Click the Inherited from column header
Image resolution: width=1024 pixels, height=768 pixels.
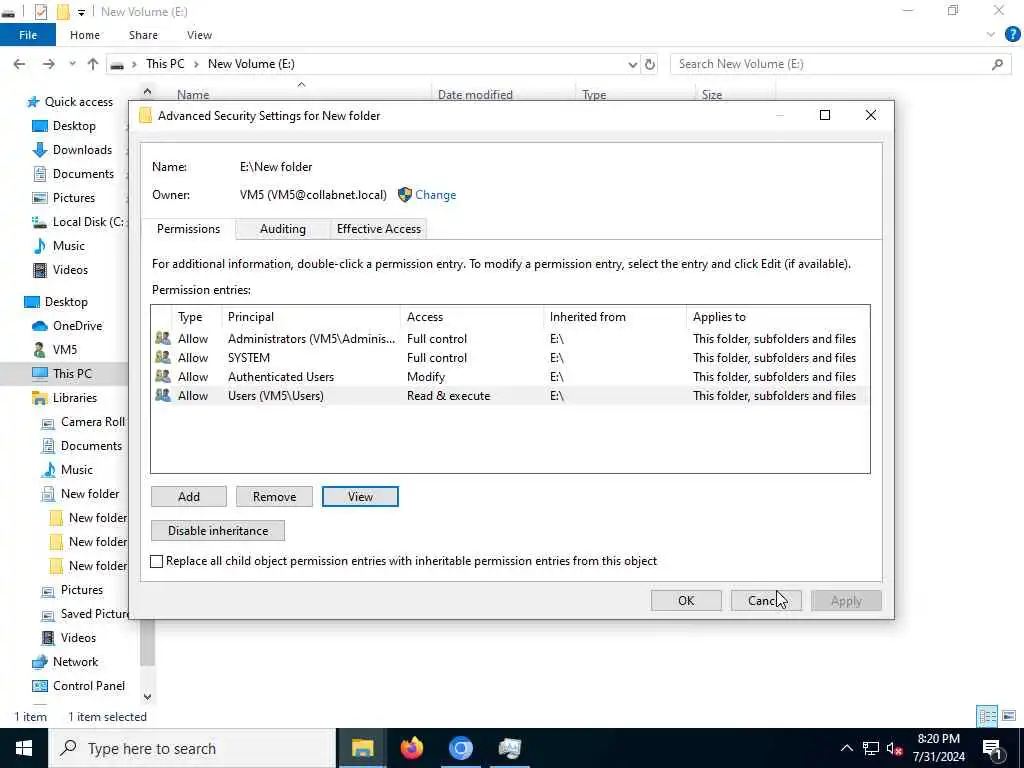615,317
